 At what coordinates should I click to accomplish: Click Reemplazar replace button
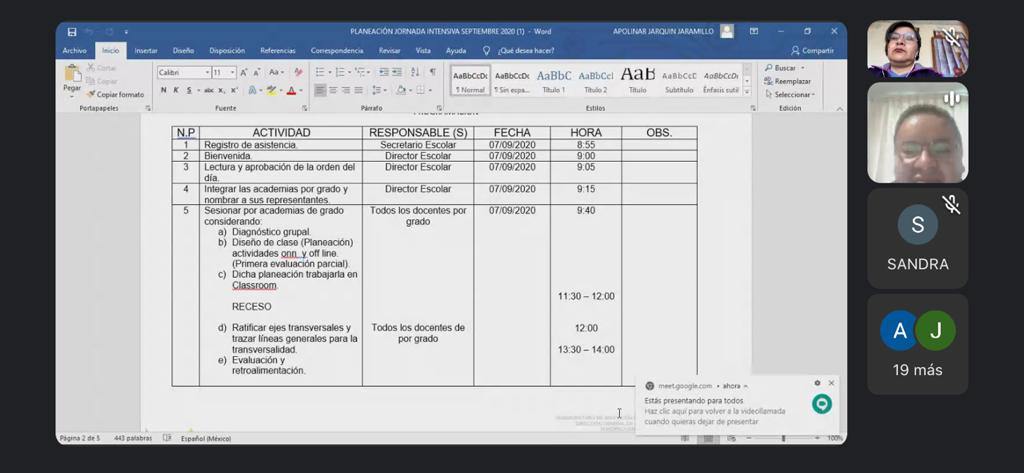pyautogui.click(x=788, y=81)
